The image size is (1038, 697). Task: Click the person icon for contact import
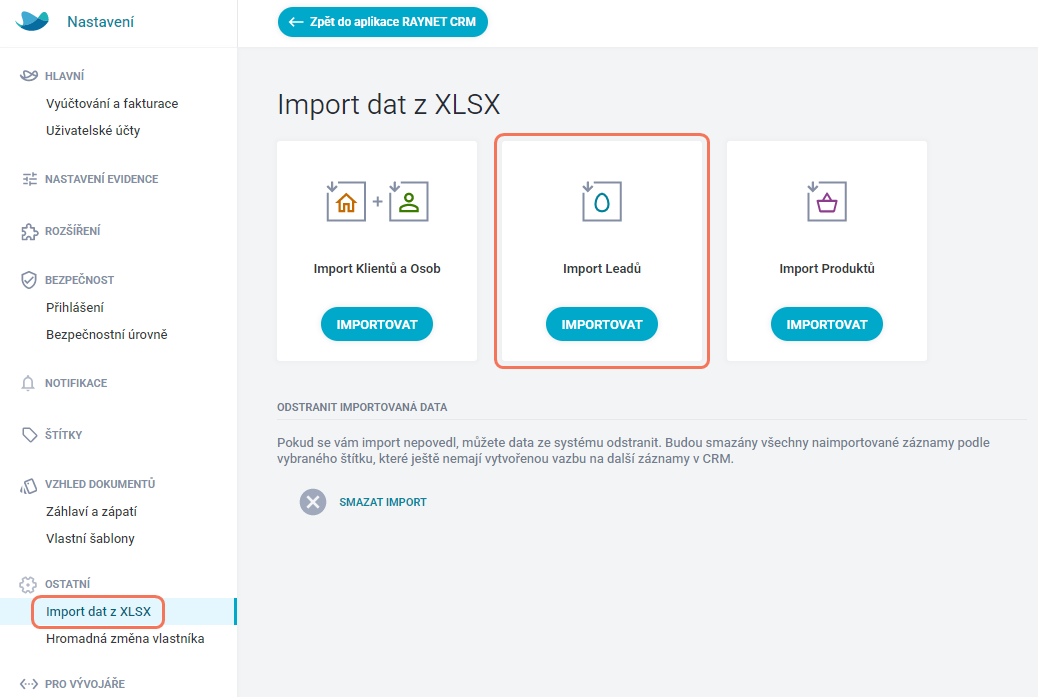point(408,201)
